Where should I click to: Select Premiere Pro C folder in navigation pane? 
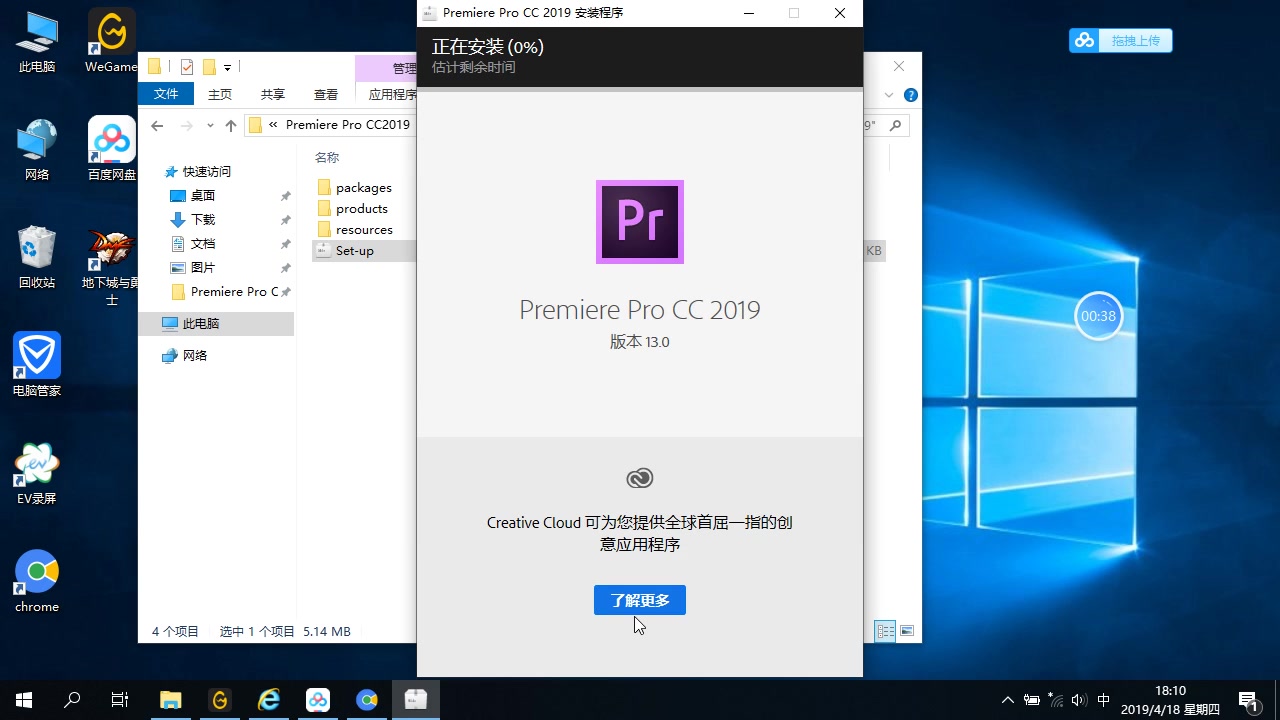227,292
